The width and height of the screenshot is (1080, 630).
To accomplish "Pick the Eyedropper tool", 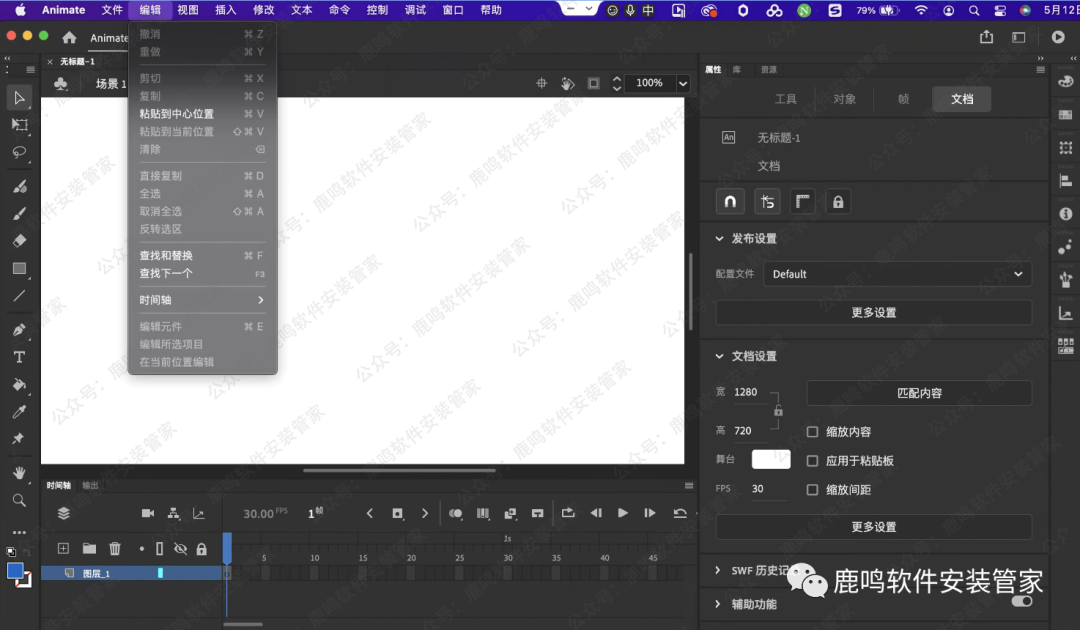I will point(19,412).
